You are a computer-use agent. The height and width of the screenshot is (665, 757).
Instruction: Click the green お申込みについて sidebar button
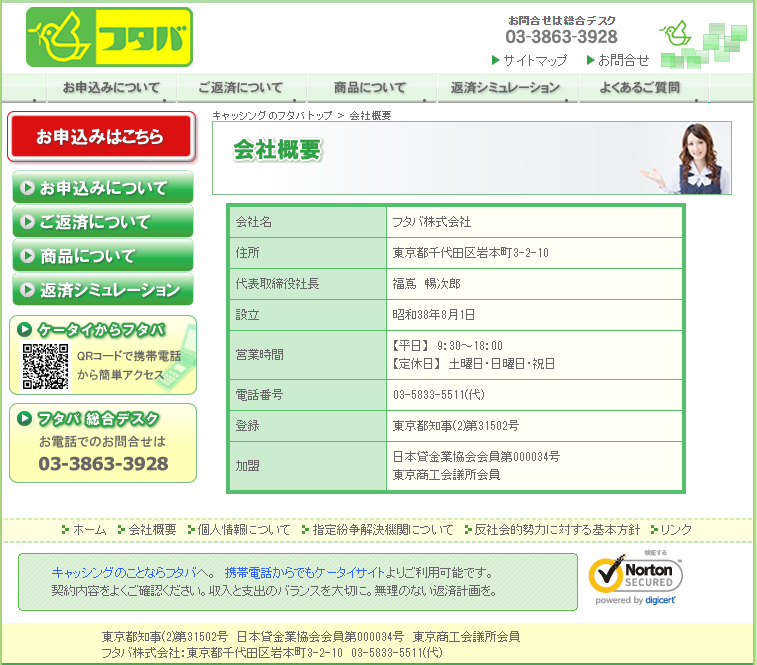(103, 187)
